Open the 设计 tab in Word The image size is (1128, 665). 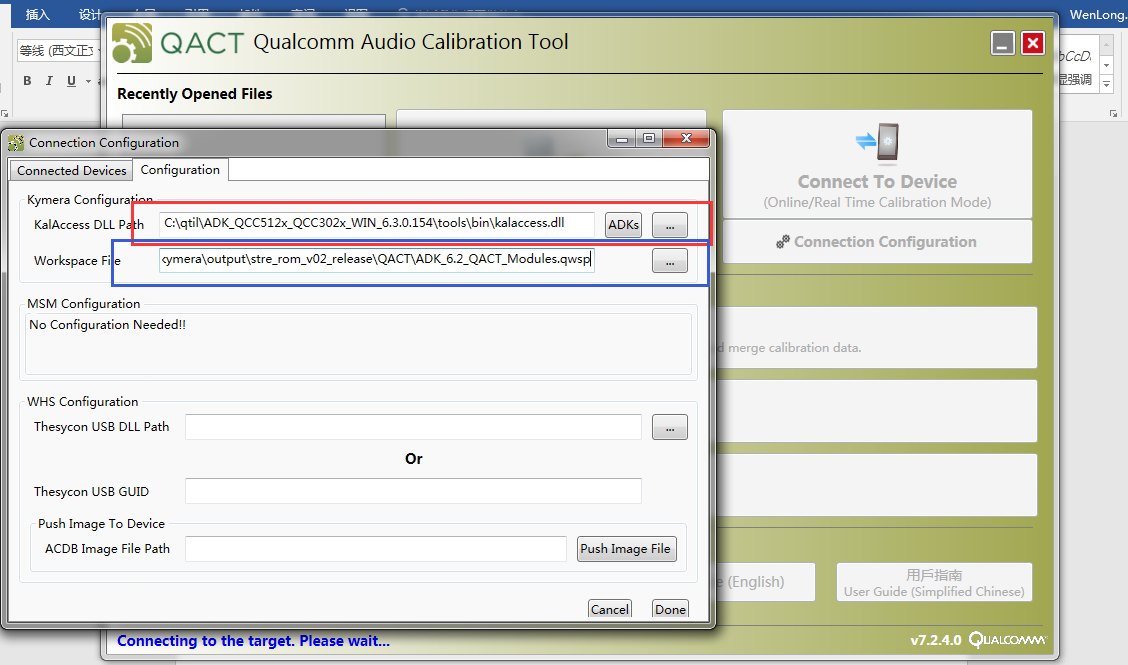pyautogui.click(x=90, y=14)
